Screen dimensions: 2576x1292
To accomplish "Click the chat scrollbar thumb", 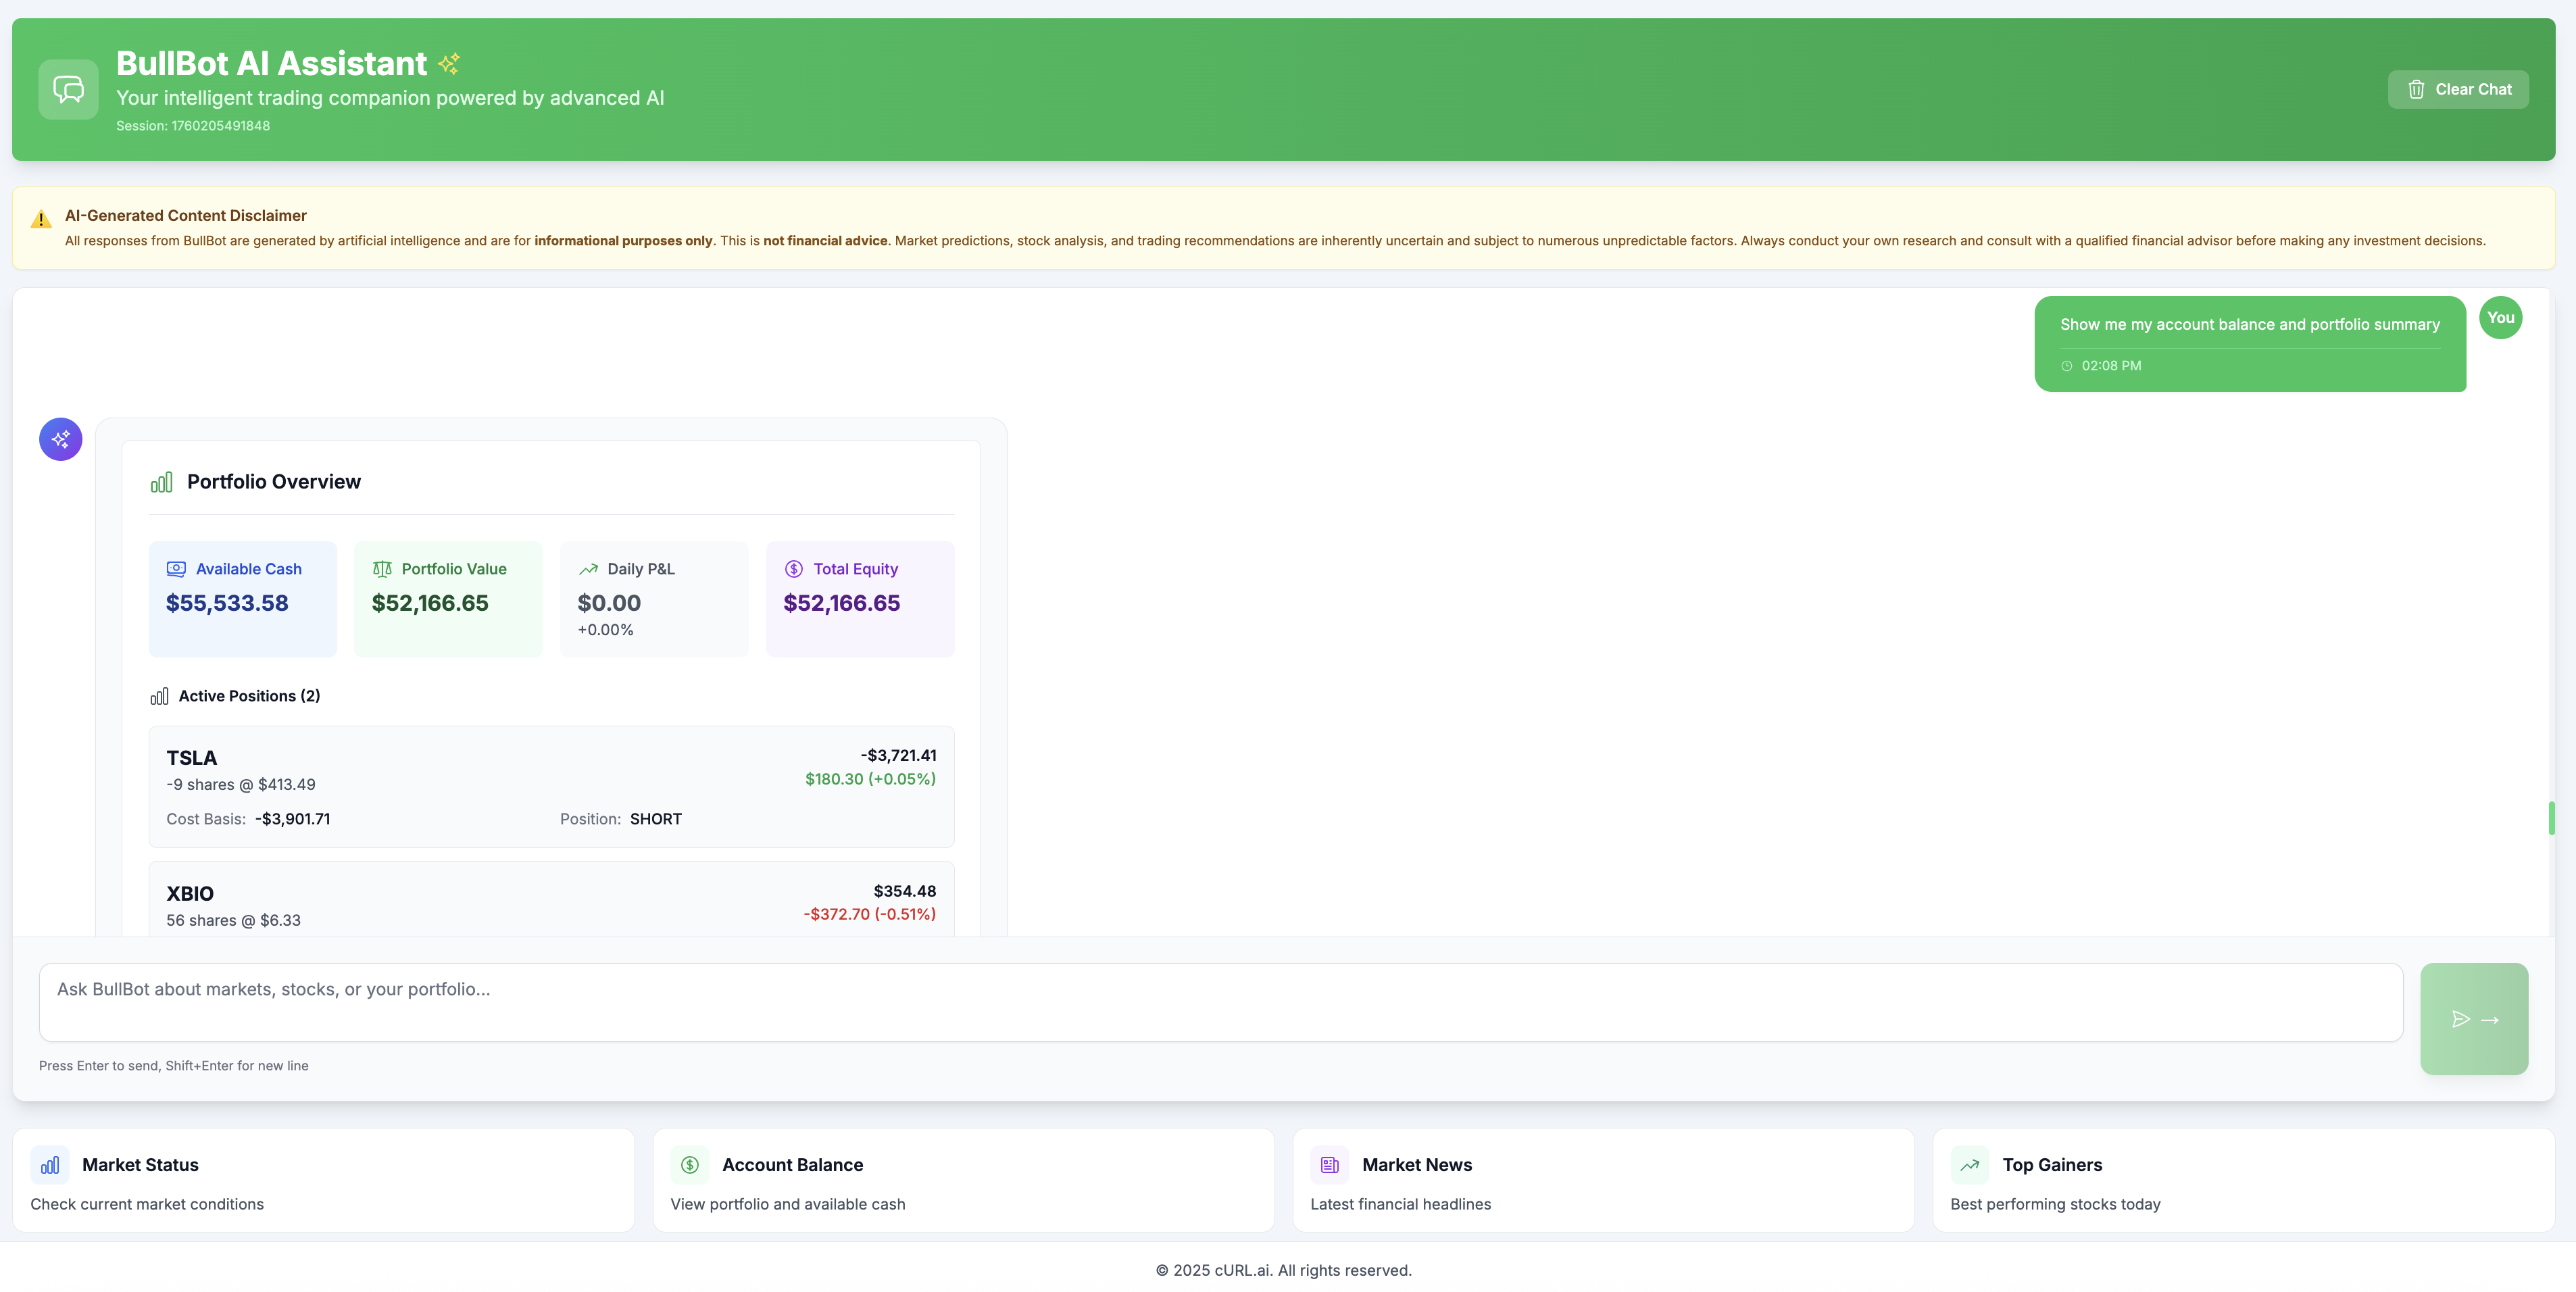I will 2551,818.
